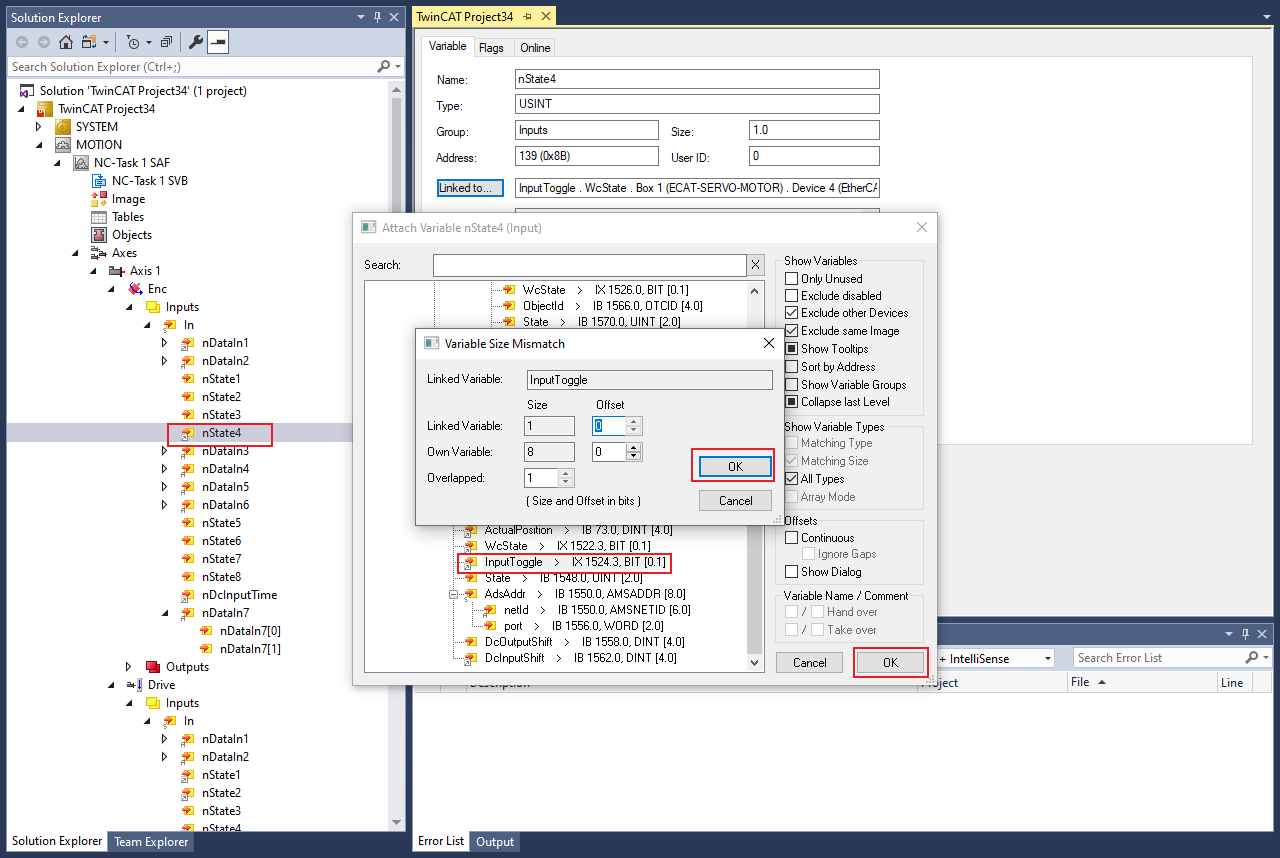Click the Objects node icon
Image resolution: width=1280 pixels, height=858 pixels.
coord(99,235)
